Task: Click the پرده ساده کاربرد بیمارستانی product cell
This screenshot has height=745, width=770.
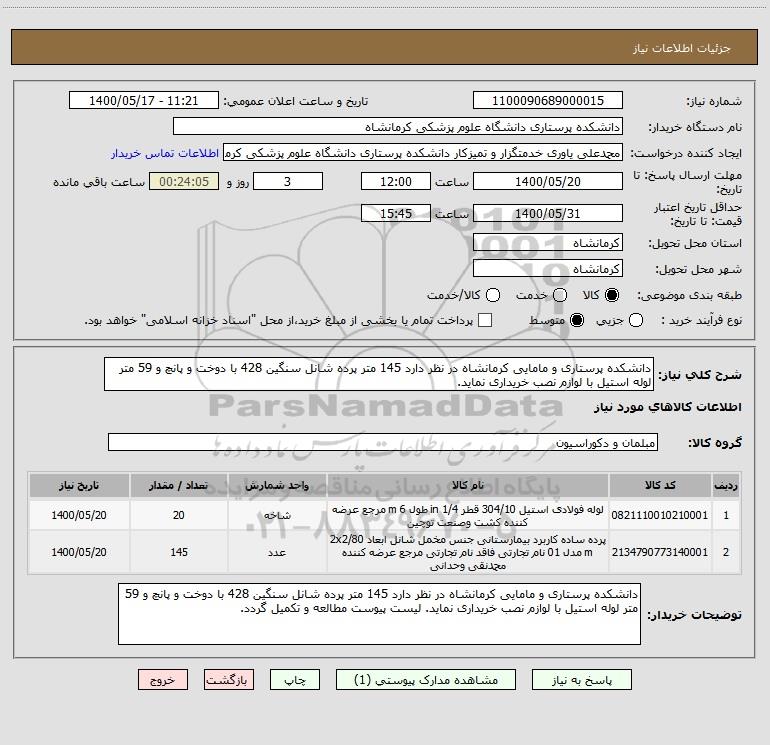Action: (x=468, y=552)
